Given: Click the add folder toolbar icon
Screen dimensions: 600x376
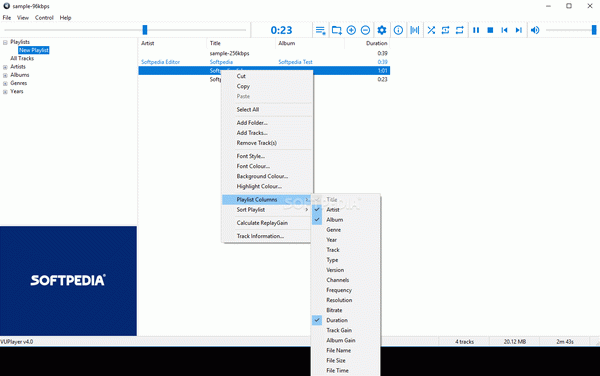Looking at the screenshot, I should coord(337,30).
